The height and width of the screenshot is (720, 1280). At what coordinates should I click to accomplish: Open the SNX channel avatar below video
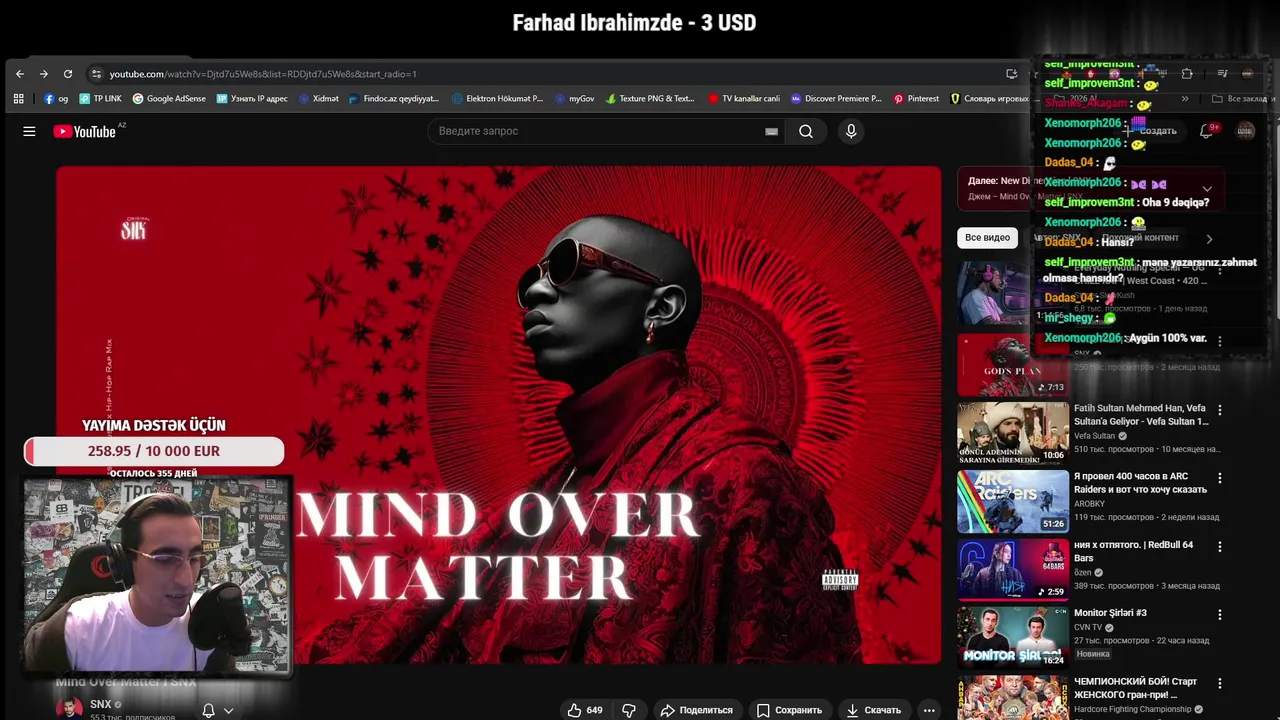click(x=69, y=708)
